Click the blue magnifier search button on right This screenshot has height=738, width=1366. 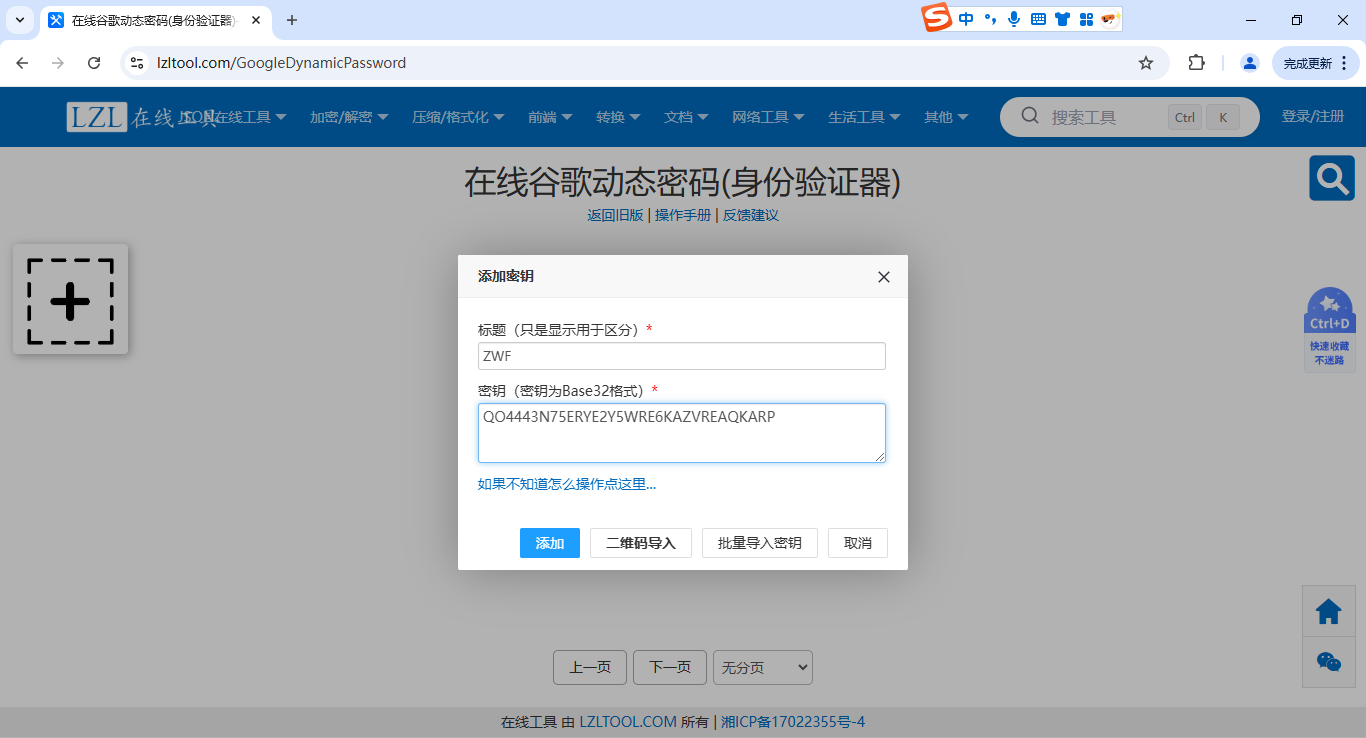(x=1332, y=178)
